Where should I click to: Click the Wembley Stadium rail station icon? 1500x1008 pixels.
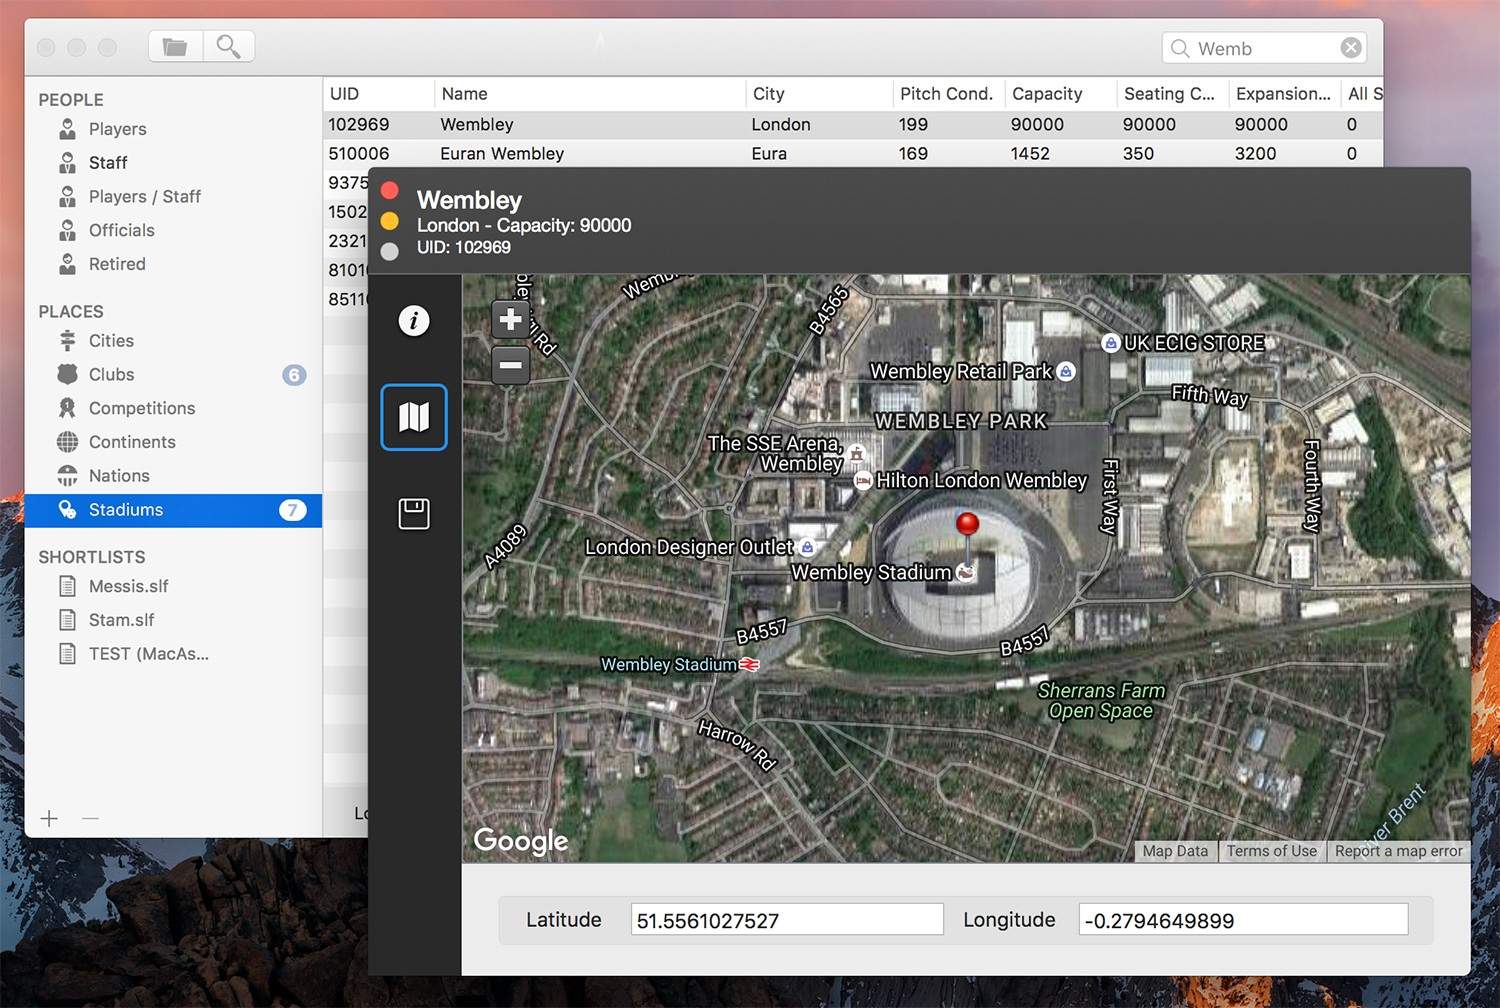749,664
